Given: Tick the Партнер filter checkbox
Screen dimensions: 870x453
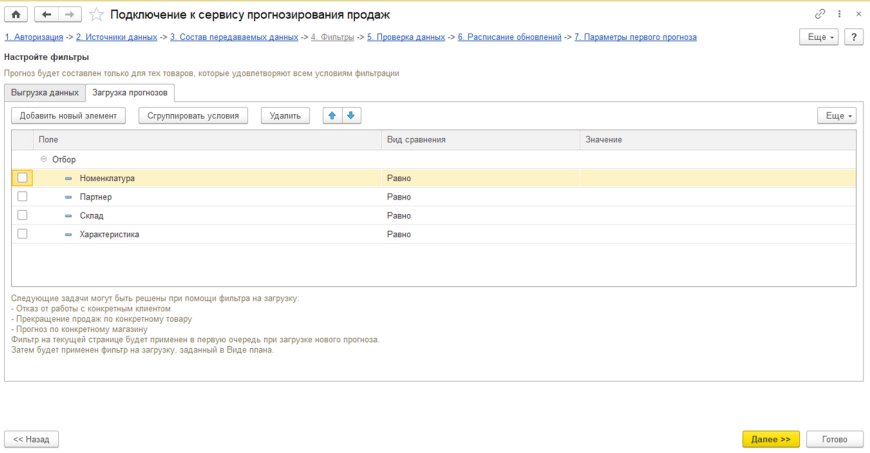Looking at the screenshot, I should 22,197.
